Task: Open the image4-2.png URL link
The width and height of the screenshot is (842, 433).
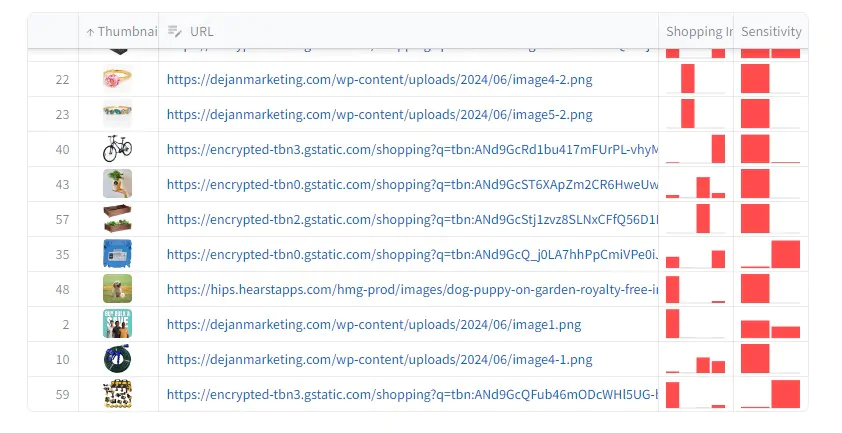Action: tap(380, 80)
